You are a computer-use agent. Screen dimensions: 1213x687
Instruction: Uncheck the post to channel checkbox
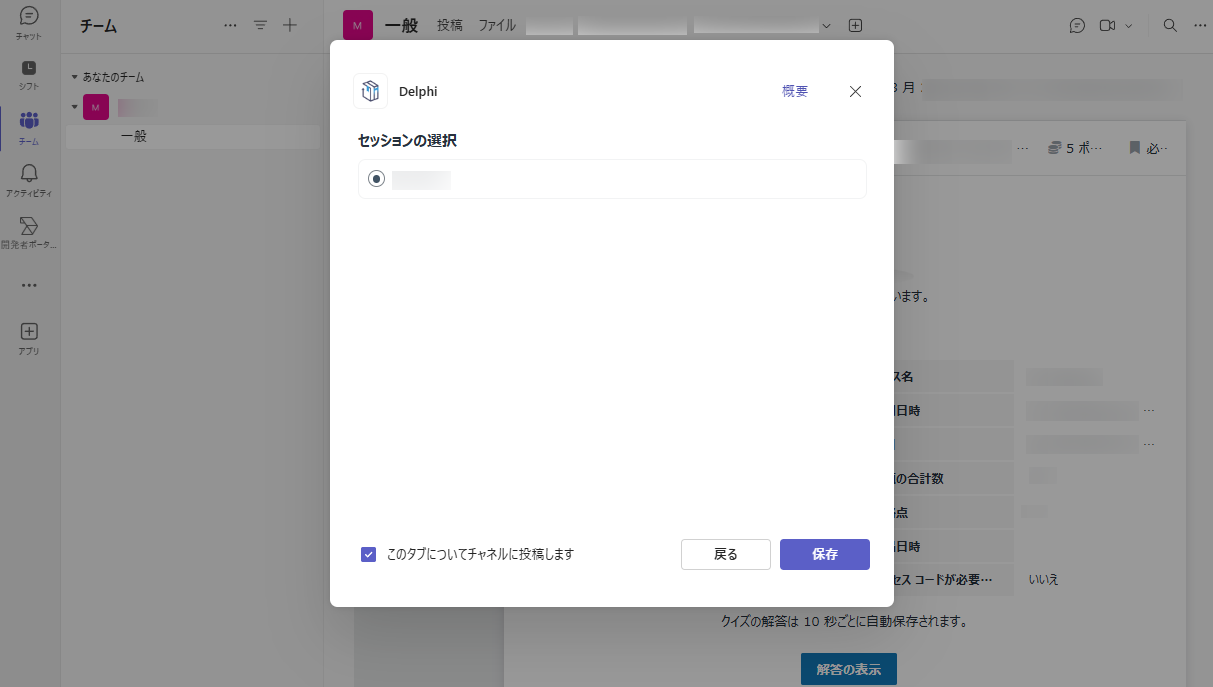(368, 554)
